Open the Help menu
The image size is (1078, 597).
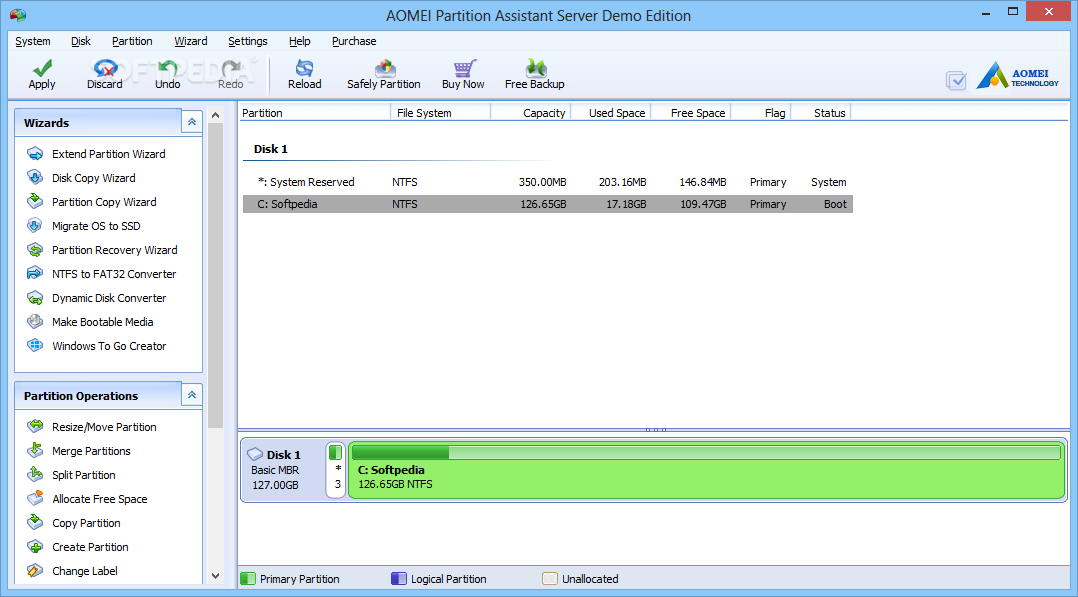tap(299, 41)
